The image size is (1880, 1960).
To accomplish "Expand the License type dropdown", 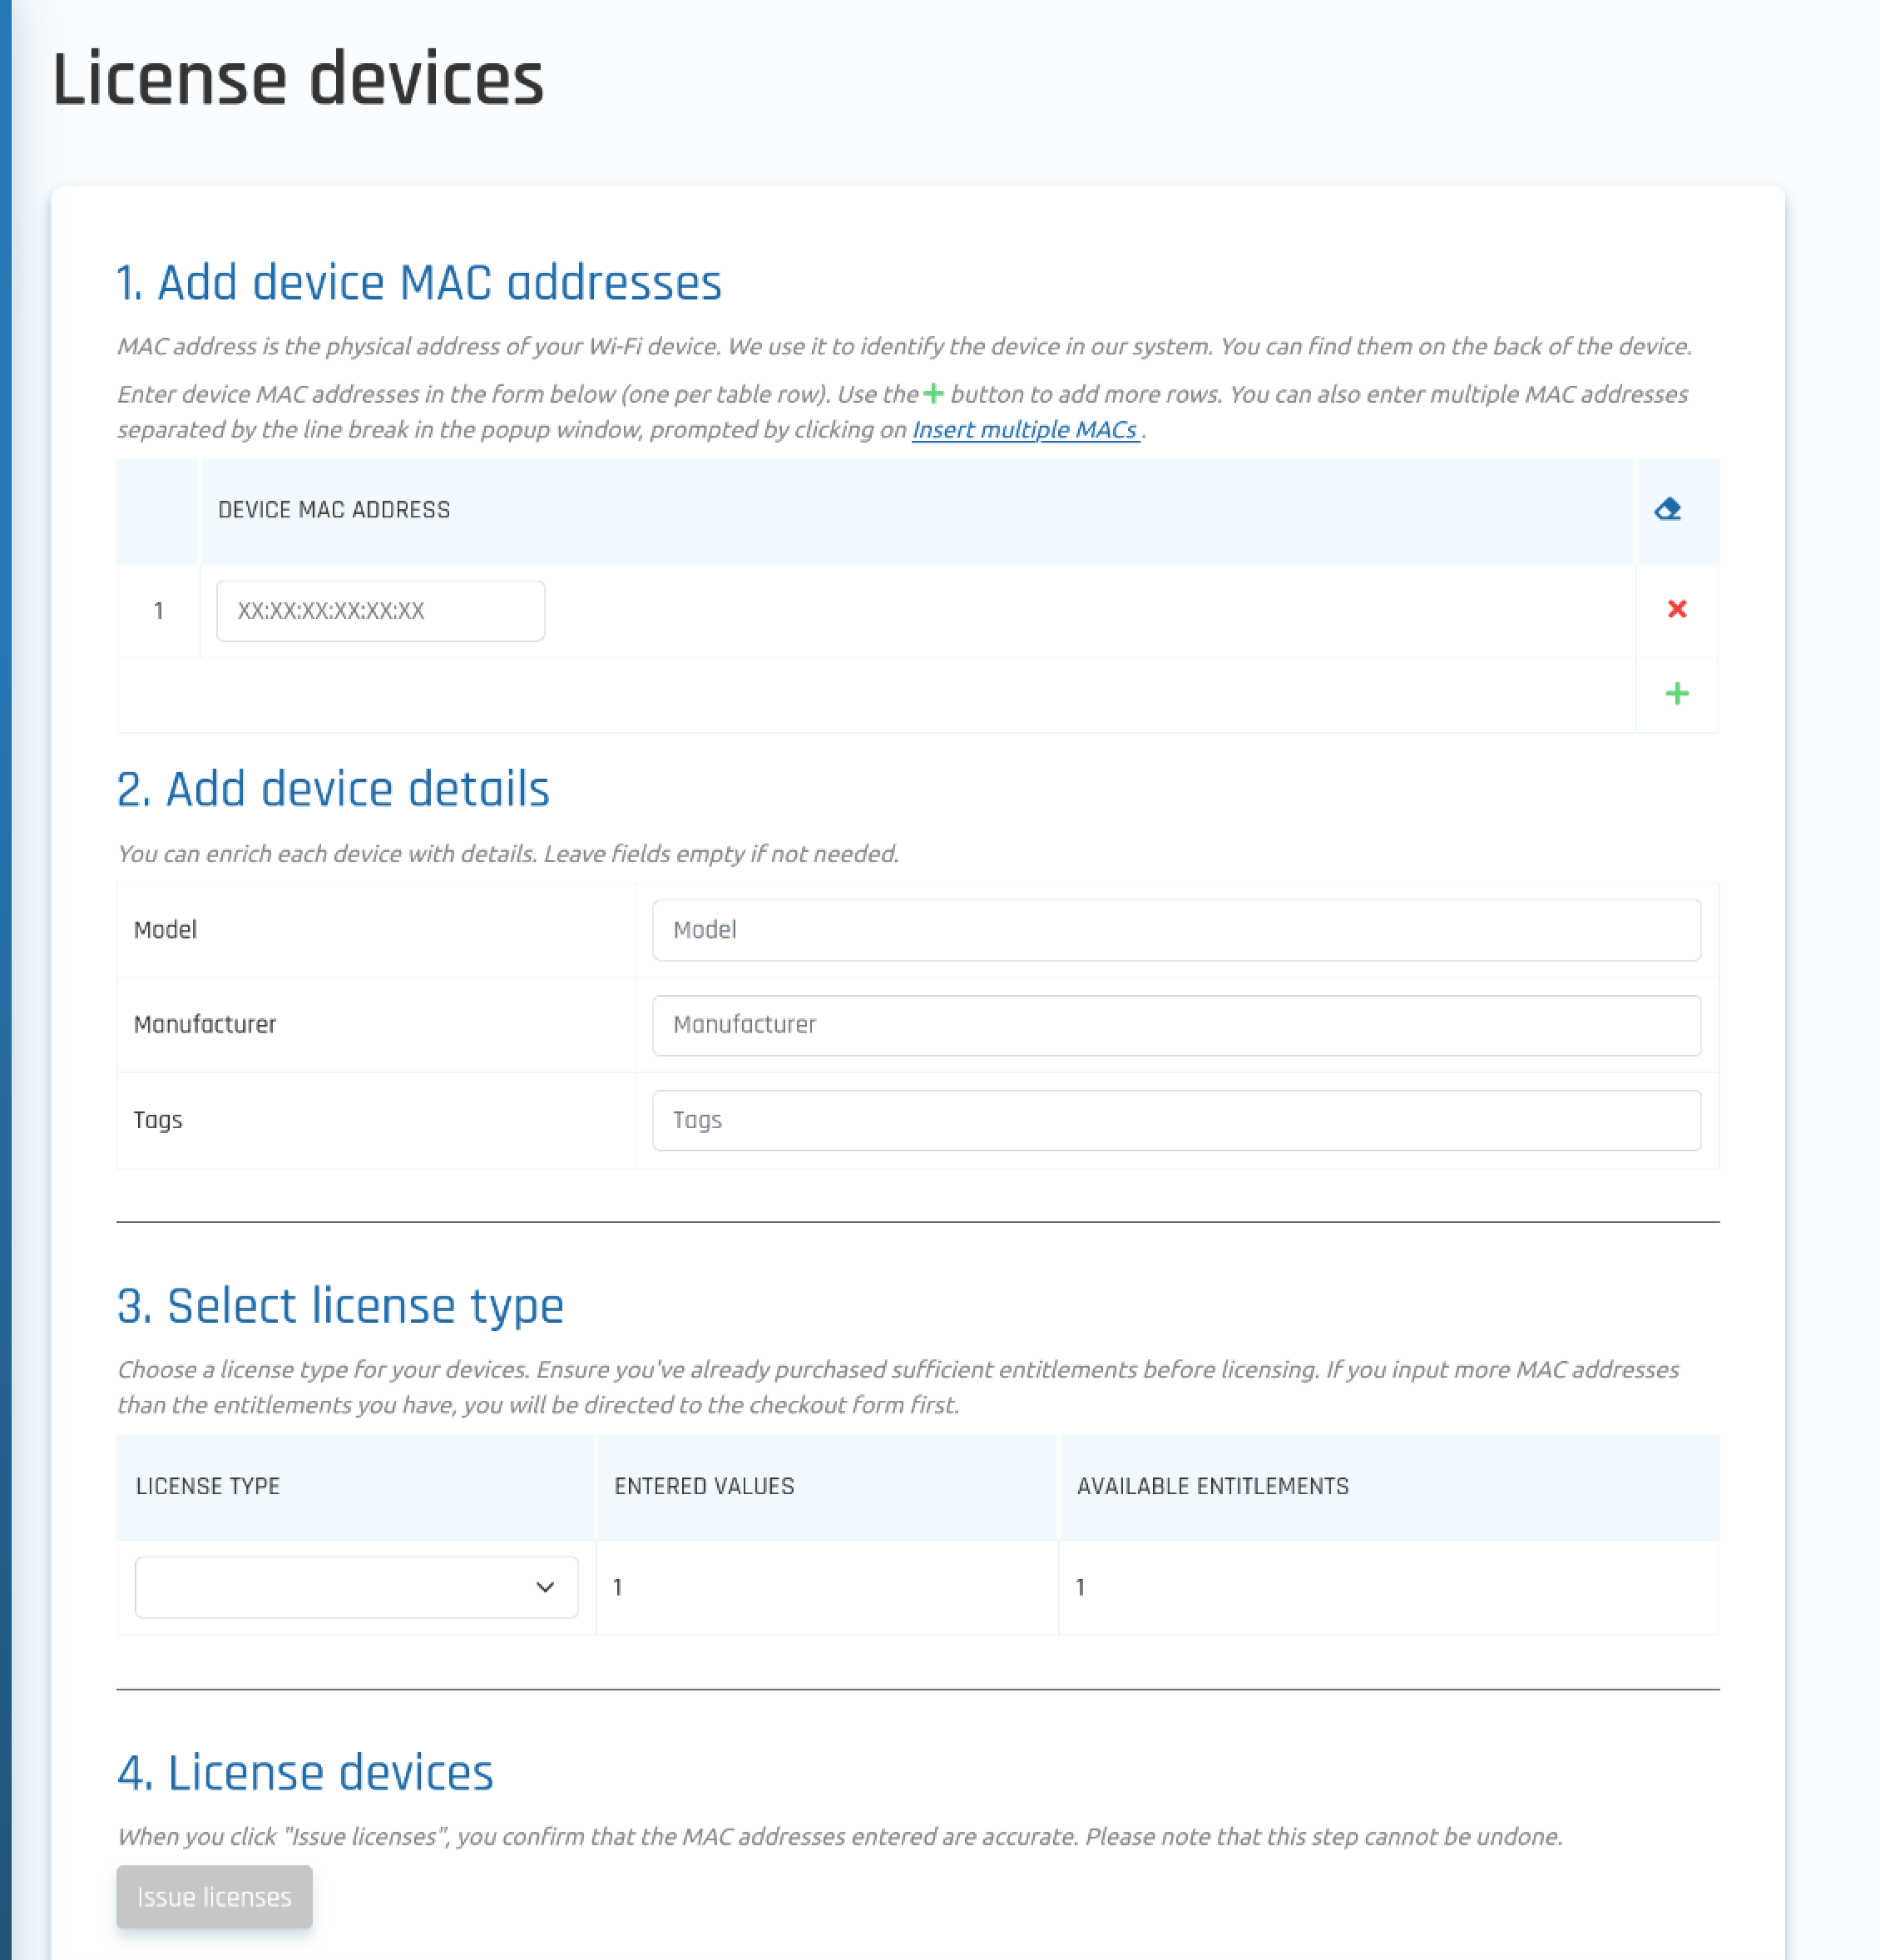I will click(356, 1587).
